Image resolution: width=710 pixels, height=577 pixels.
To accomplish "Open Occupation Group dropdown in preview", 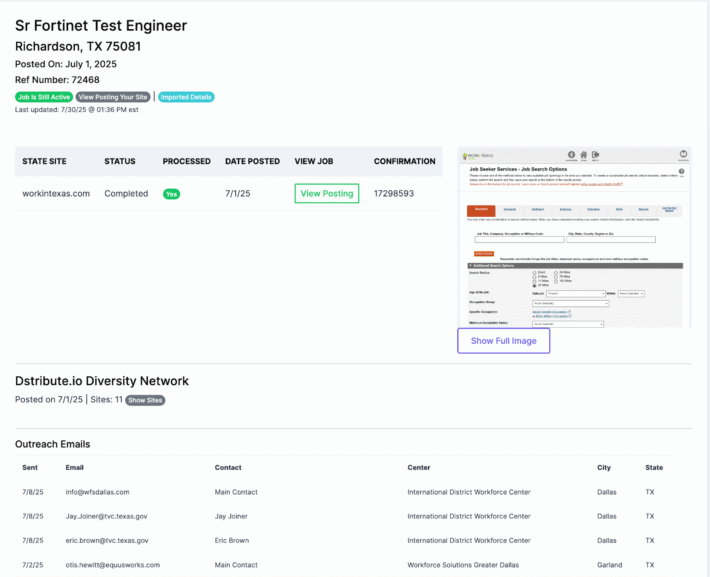I will tap(568, 302).
